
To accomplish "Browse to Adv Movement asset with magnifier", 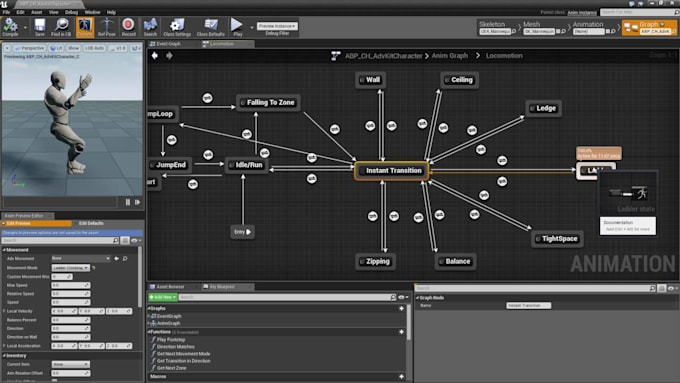I will click(x=125, y=259).
